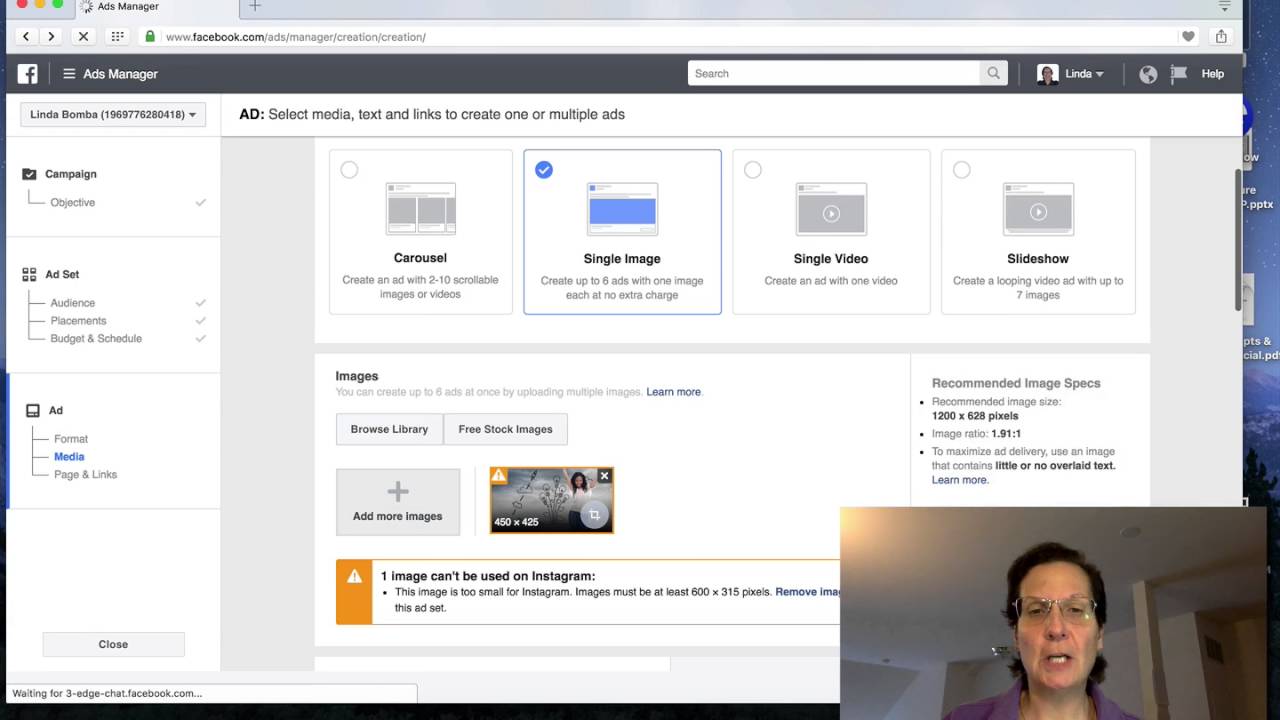Select the Slideshow radio button
1280x720 pixels.
pyautogui.click(x=962, y=170)
